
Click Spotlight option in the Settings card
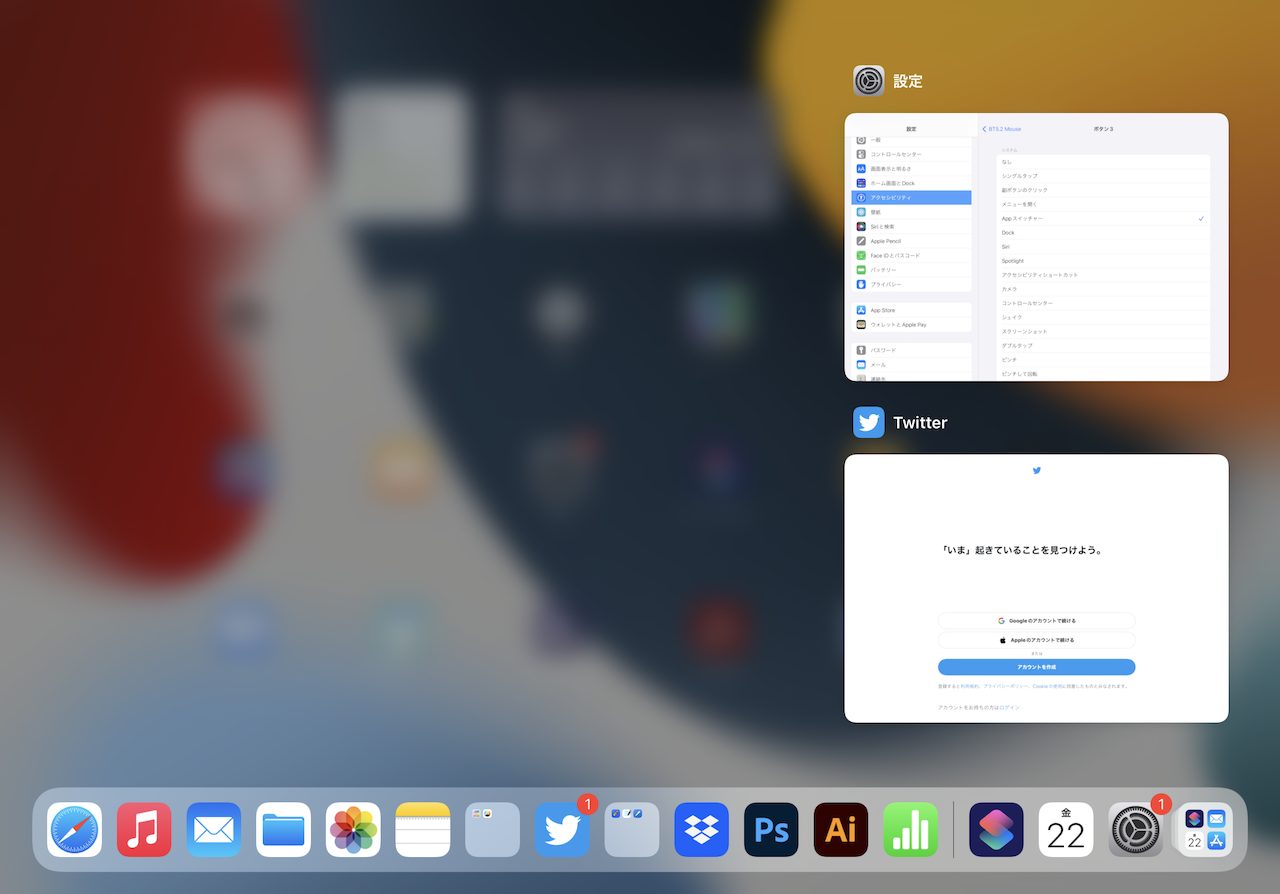[1103, 261]
